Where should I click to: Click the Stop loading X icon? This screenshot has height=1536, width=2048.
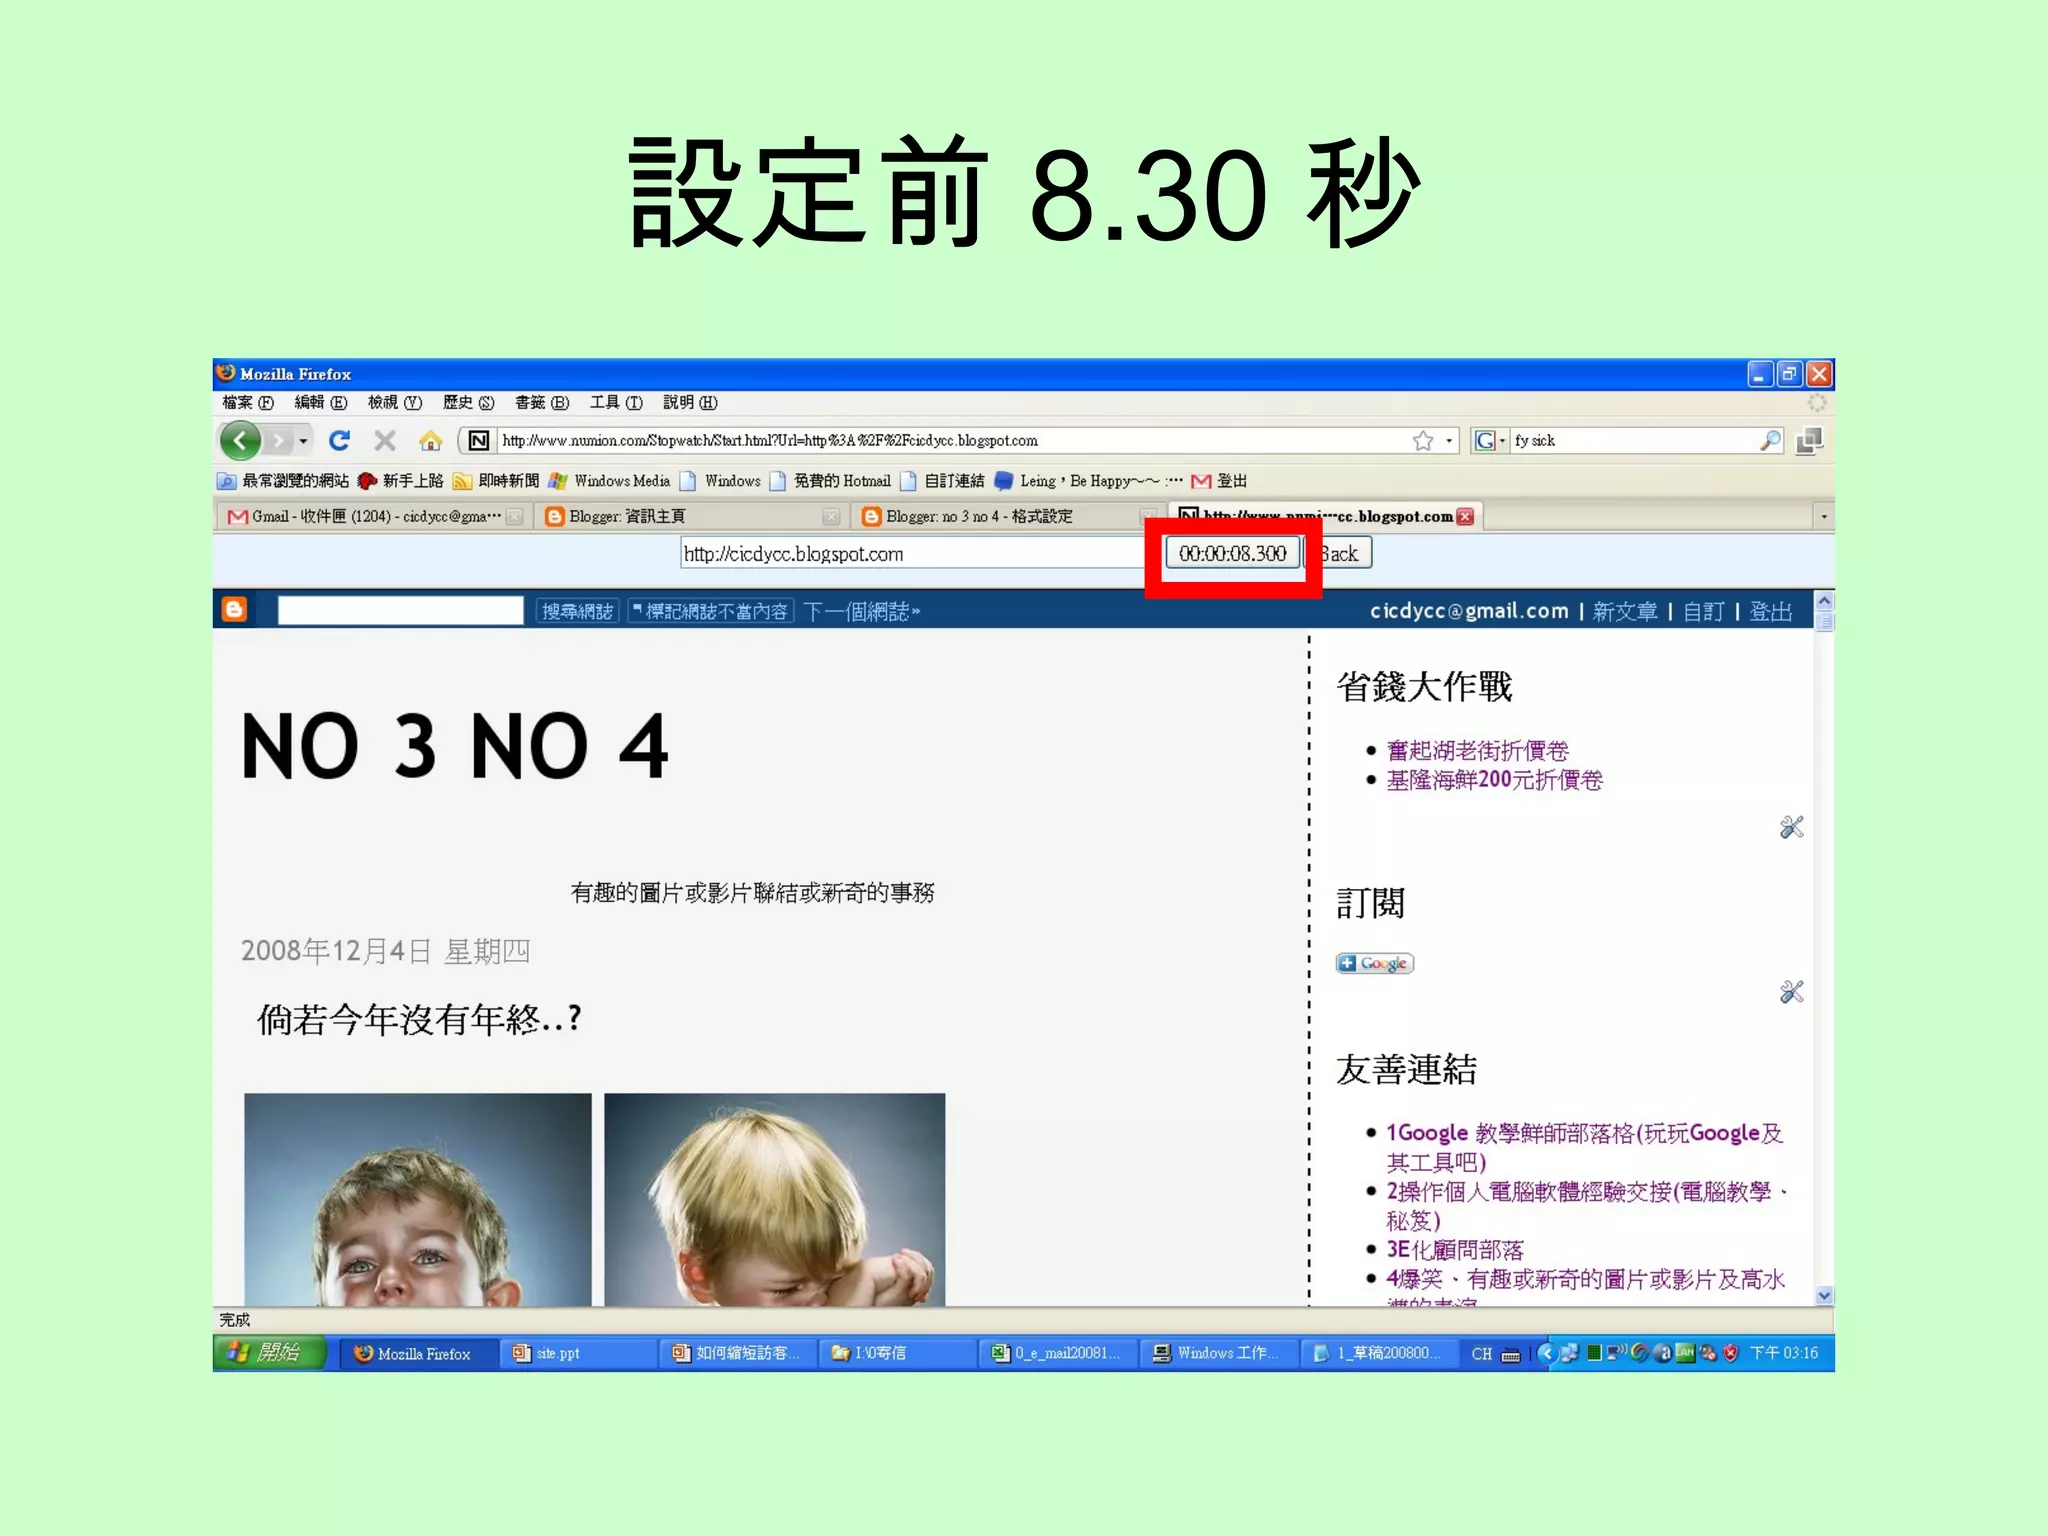[x=385, y=440]
